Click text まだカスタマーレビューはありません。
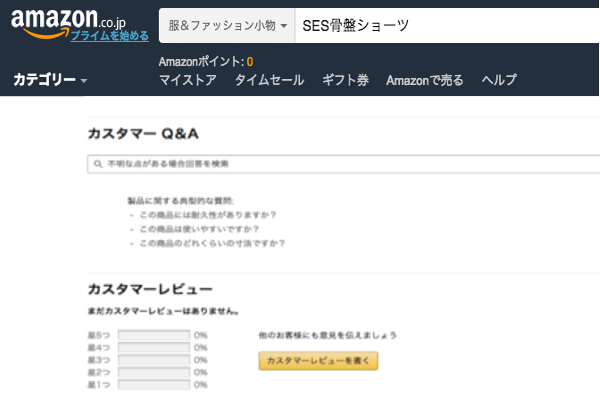The height and width of the screenshot is (400, 600). pos(163,312)
